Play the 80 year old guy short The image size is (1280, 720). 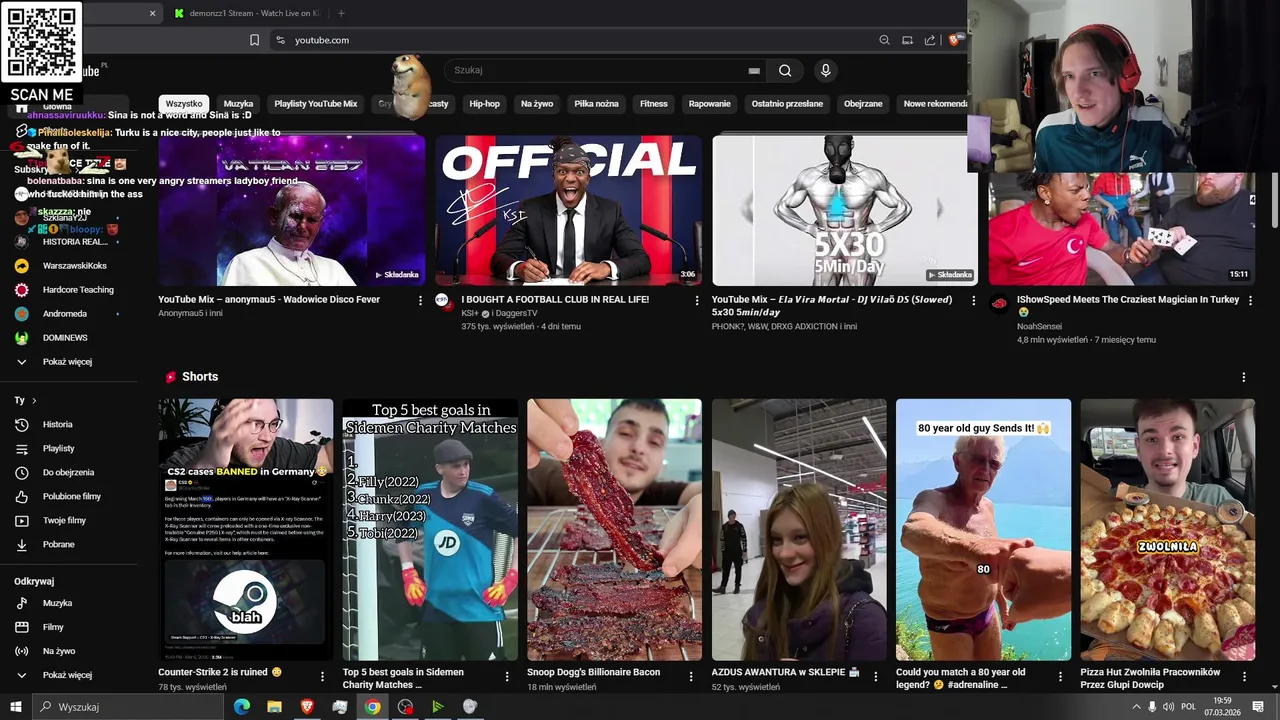pos(983,530)
